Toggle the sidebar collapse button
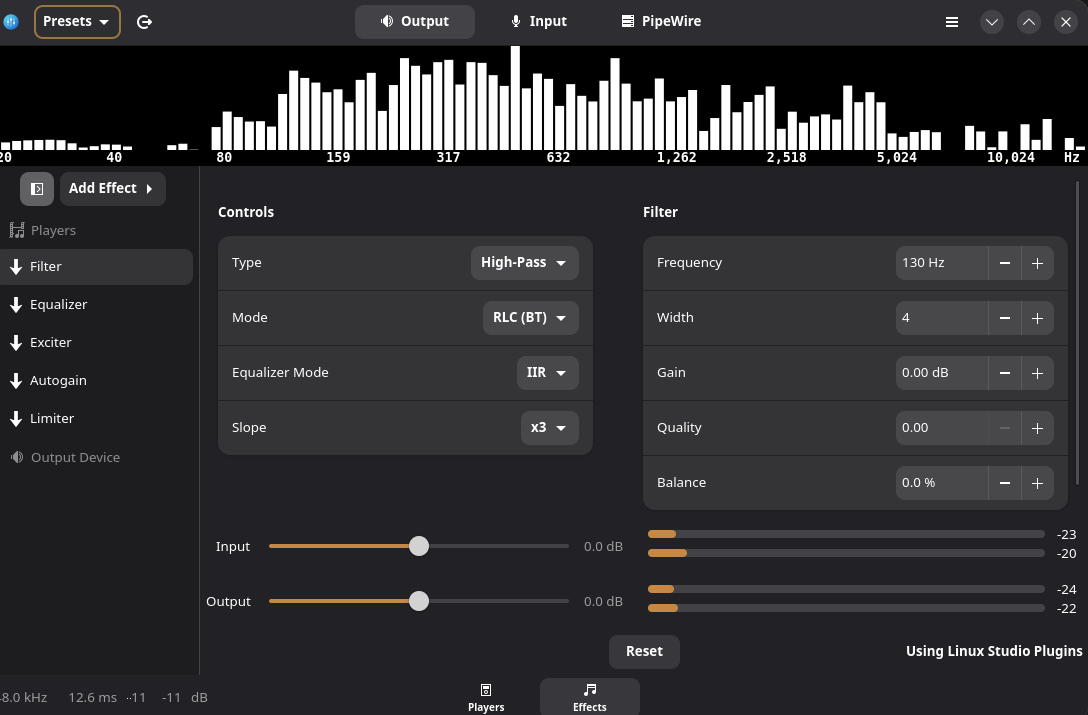This screenshot has height=715, width=1088. (37, 189)
